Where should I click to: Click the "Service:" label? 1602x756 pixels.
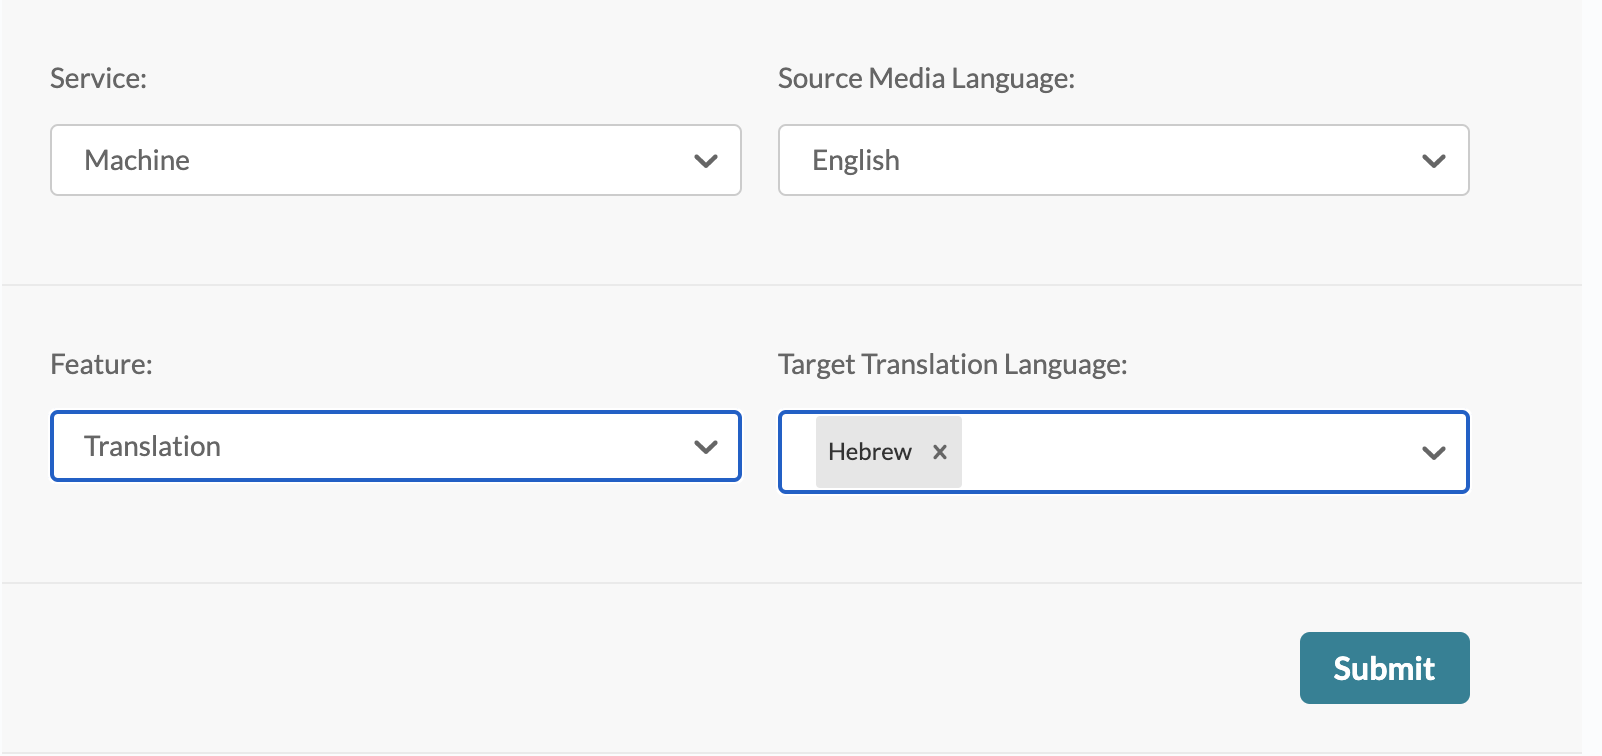[98, 78]
